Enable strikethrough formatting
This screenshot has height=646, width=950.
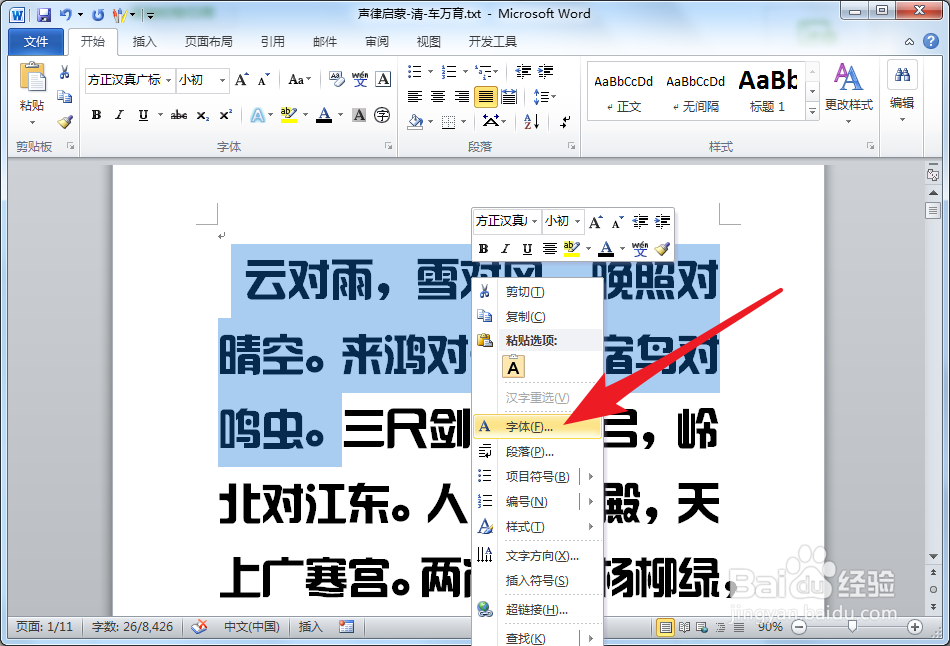pyautogui.click(x=178, y=114)
